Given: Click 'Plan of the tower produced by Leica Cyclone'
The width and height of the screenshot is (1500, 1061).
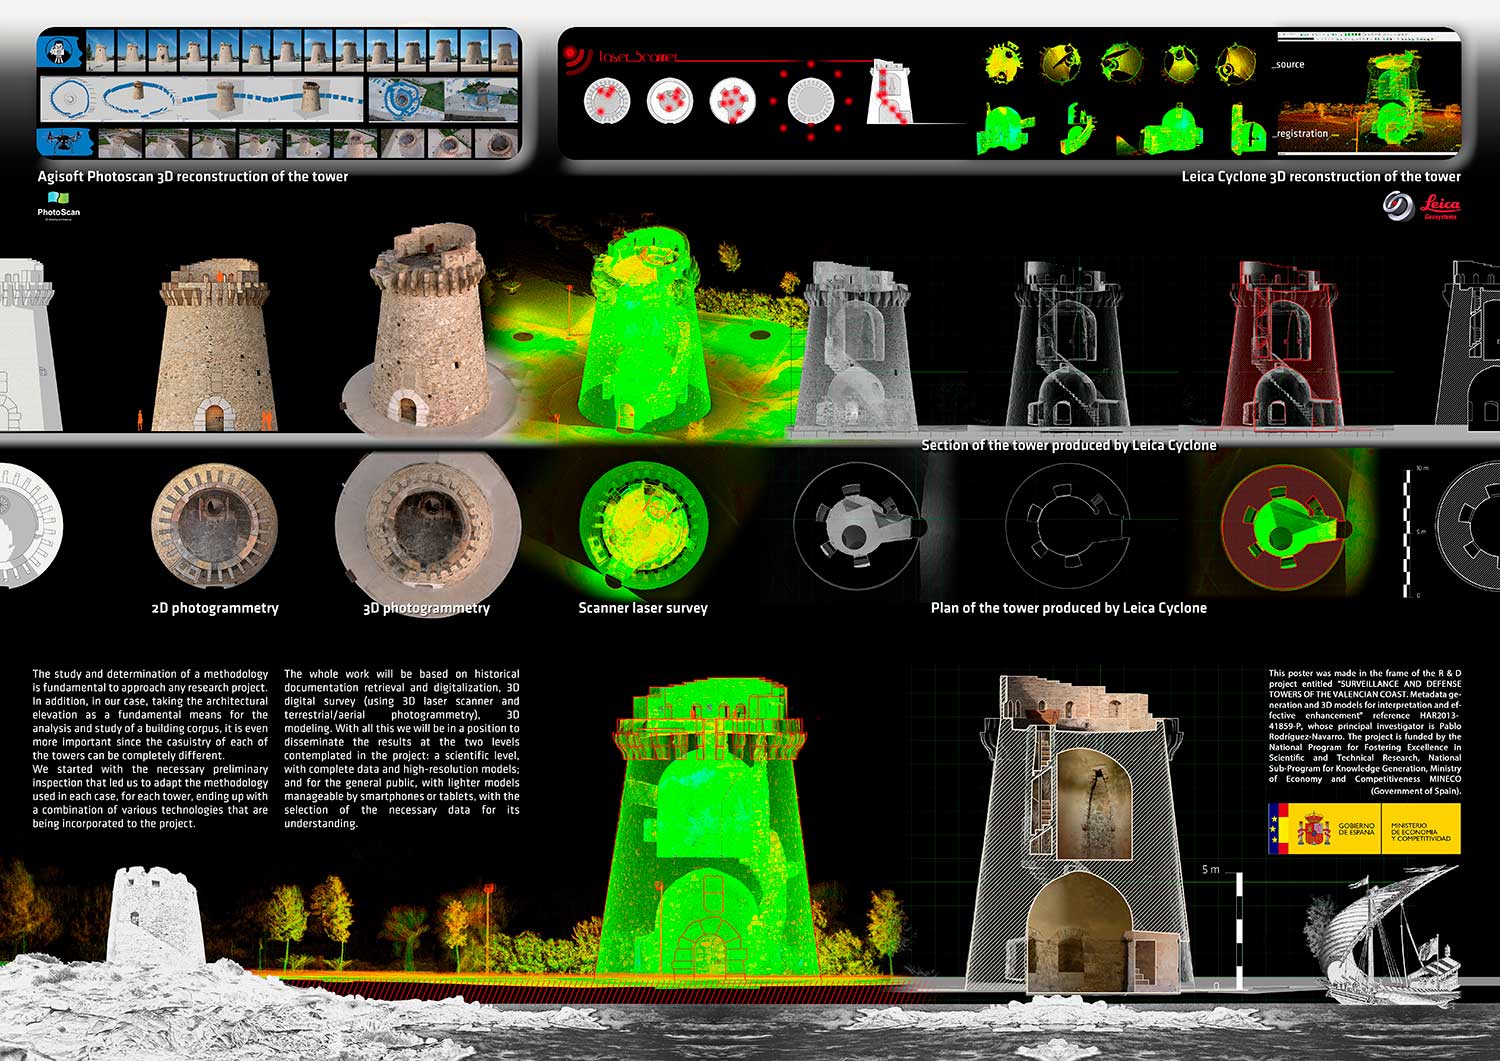Looking at the screenshot, I should point(1069,608).
